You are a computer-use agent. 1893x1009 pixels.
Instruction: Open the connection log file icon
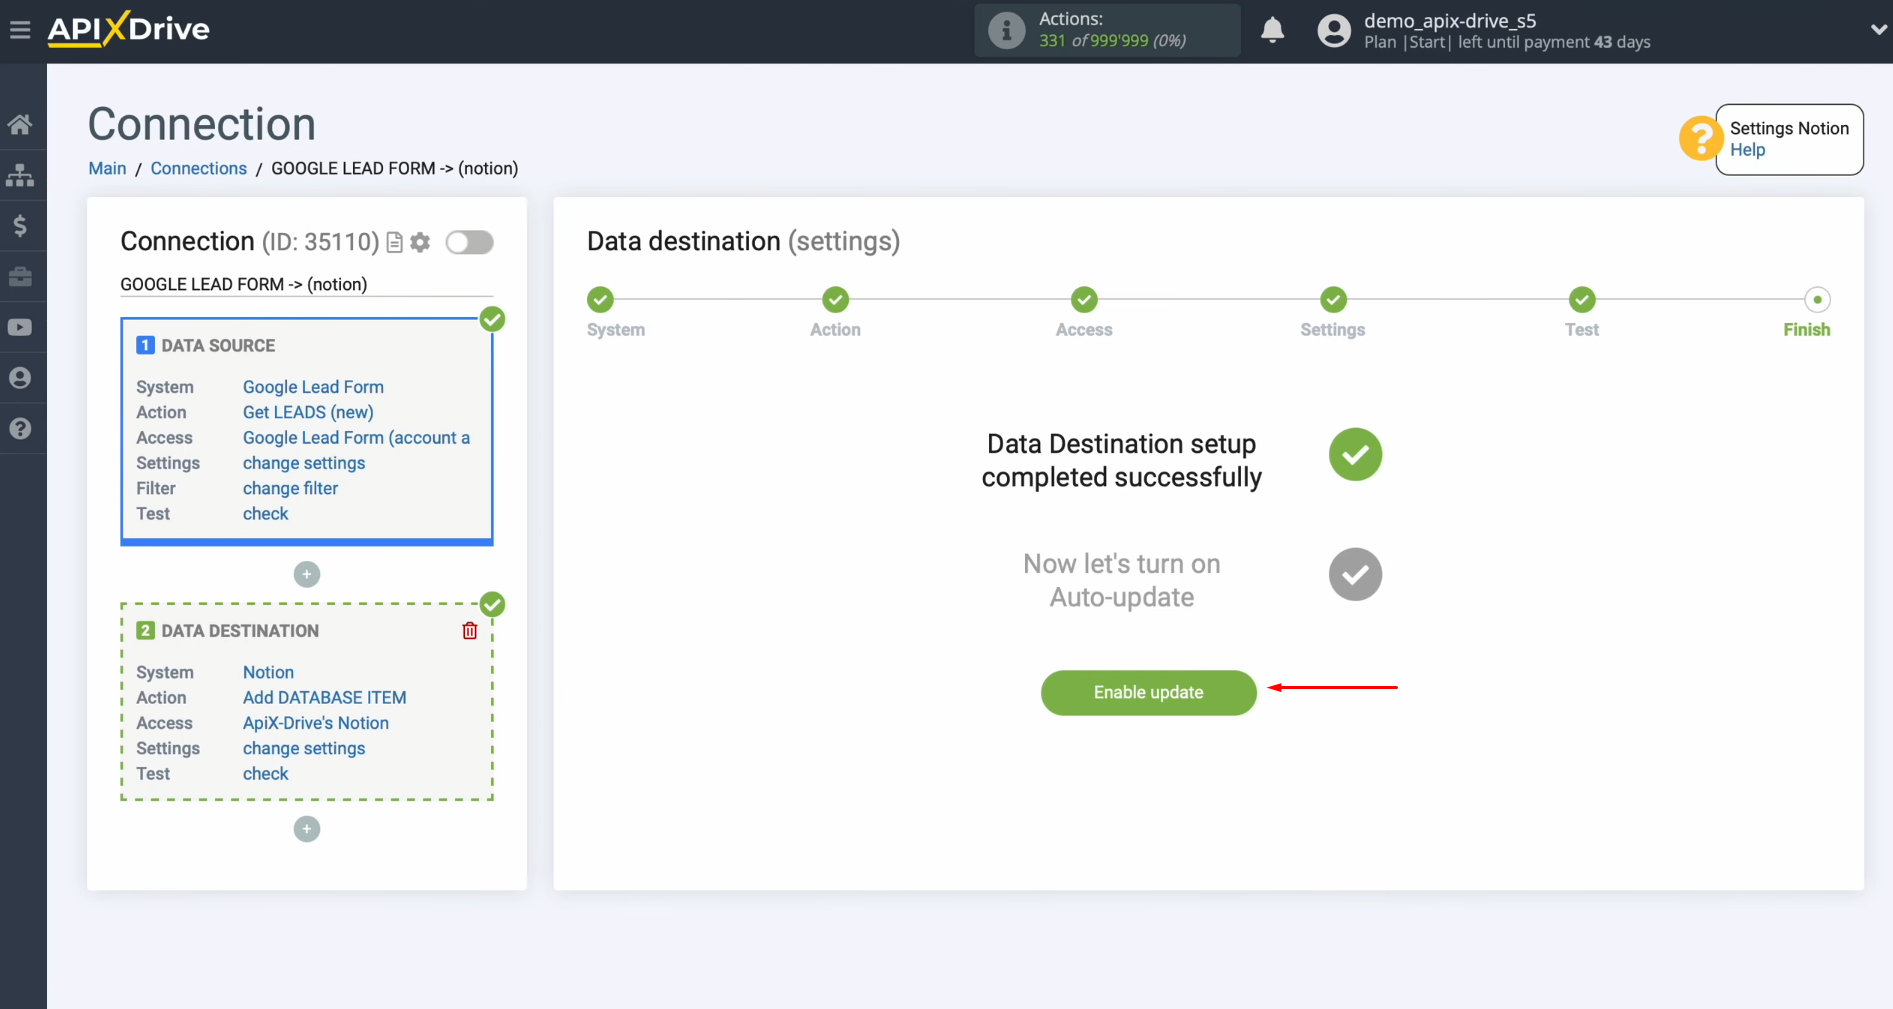[394, 242]
